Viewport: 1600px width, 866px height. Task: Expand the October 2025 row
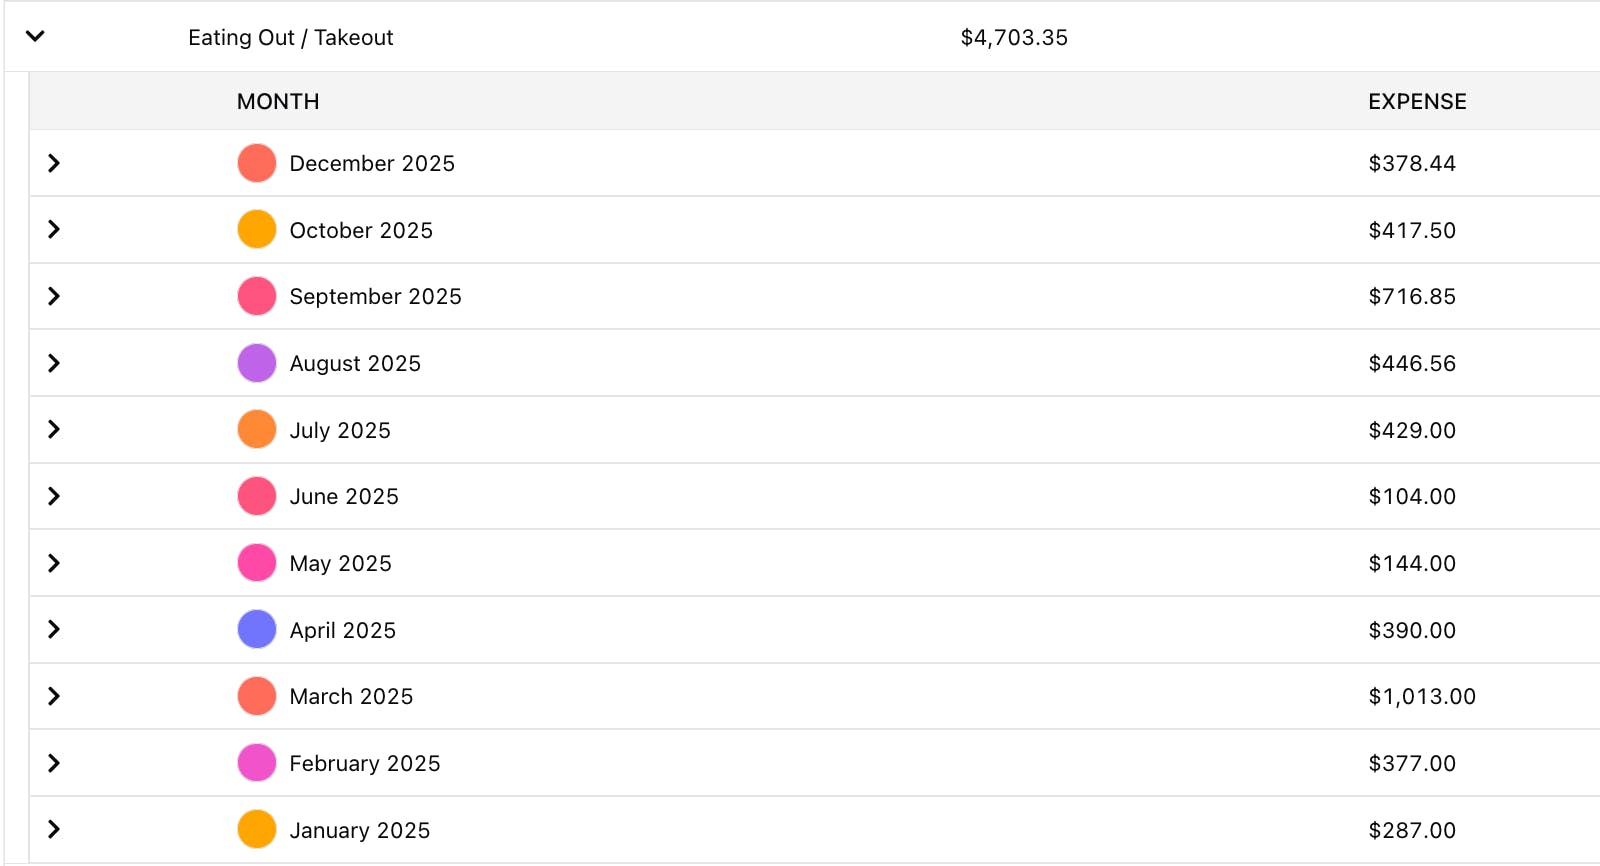[x=54, y=230]
